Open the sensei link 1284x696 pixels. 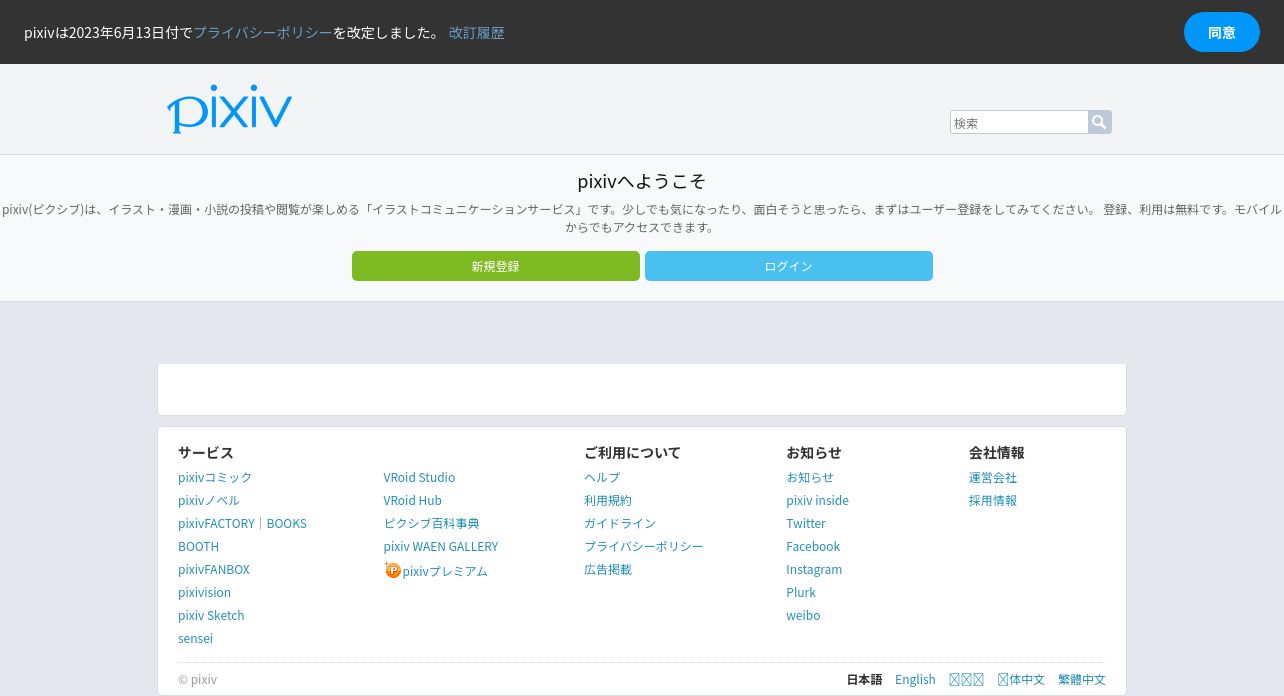[195, 638]
